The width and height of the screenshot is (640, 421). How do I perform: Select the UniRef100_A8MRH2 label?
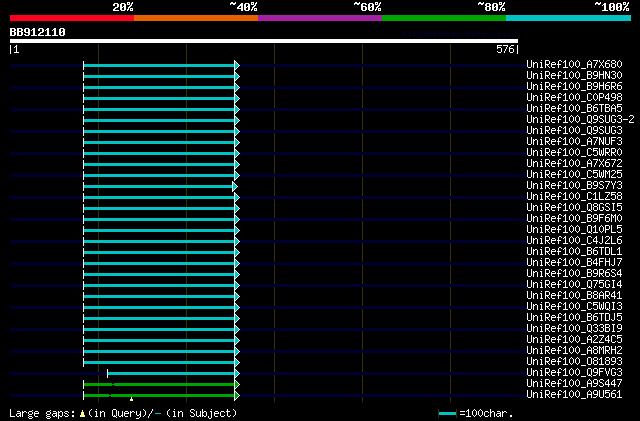pos(574,351)
